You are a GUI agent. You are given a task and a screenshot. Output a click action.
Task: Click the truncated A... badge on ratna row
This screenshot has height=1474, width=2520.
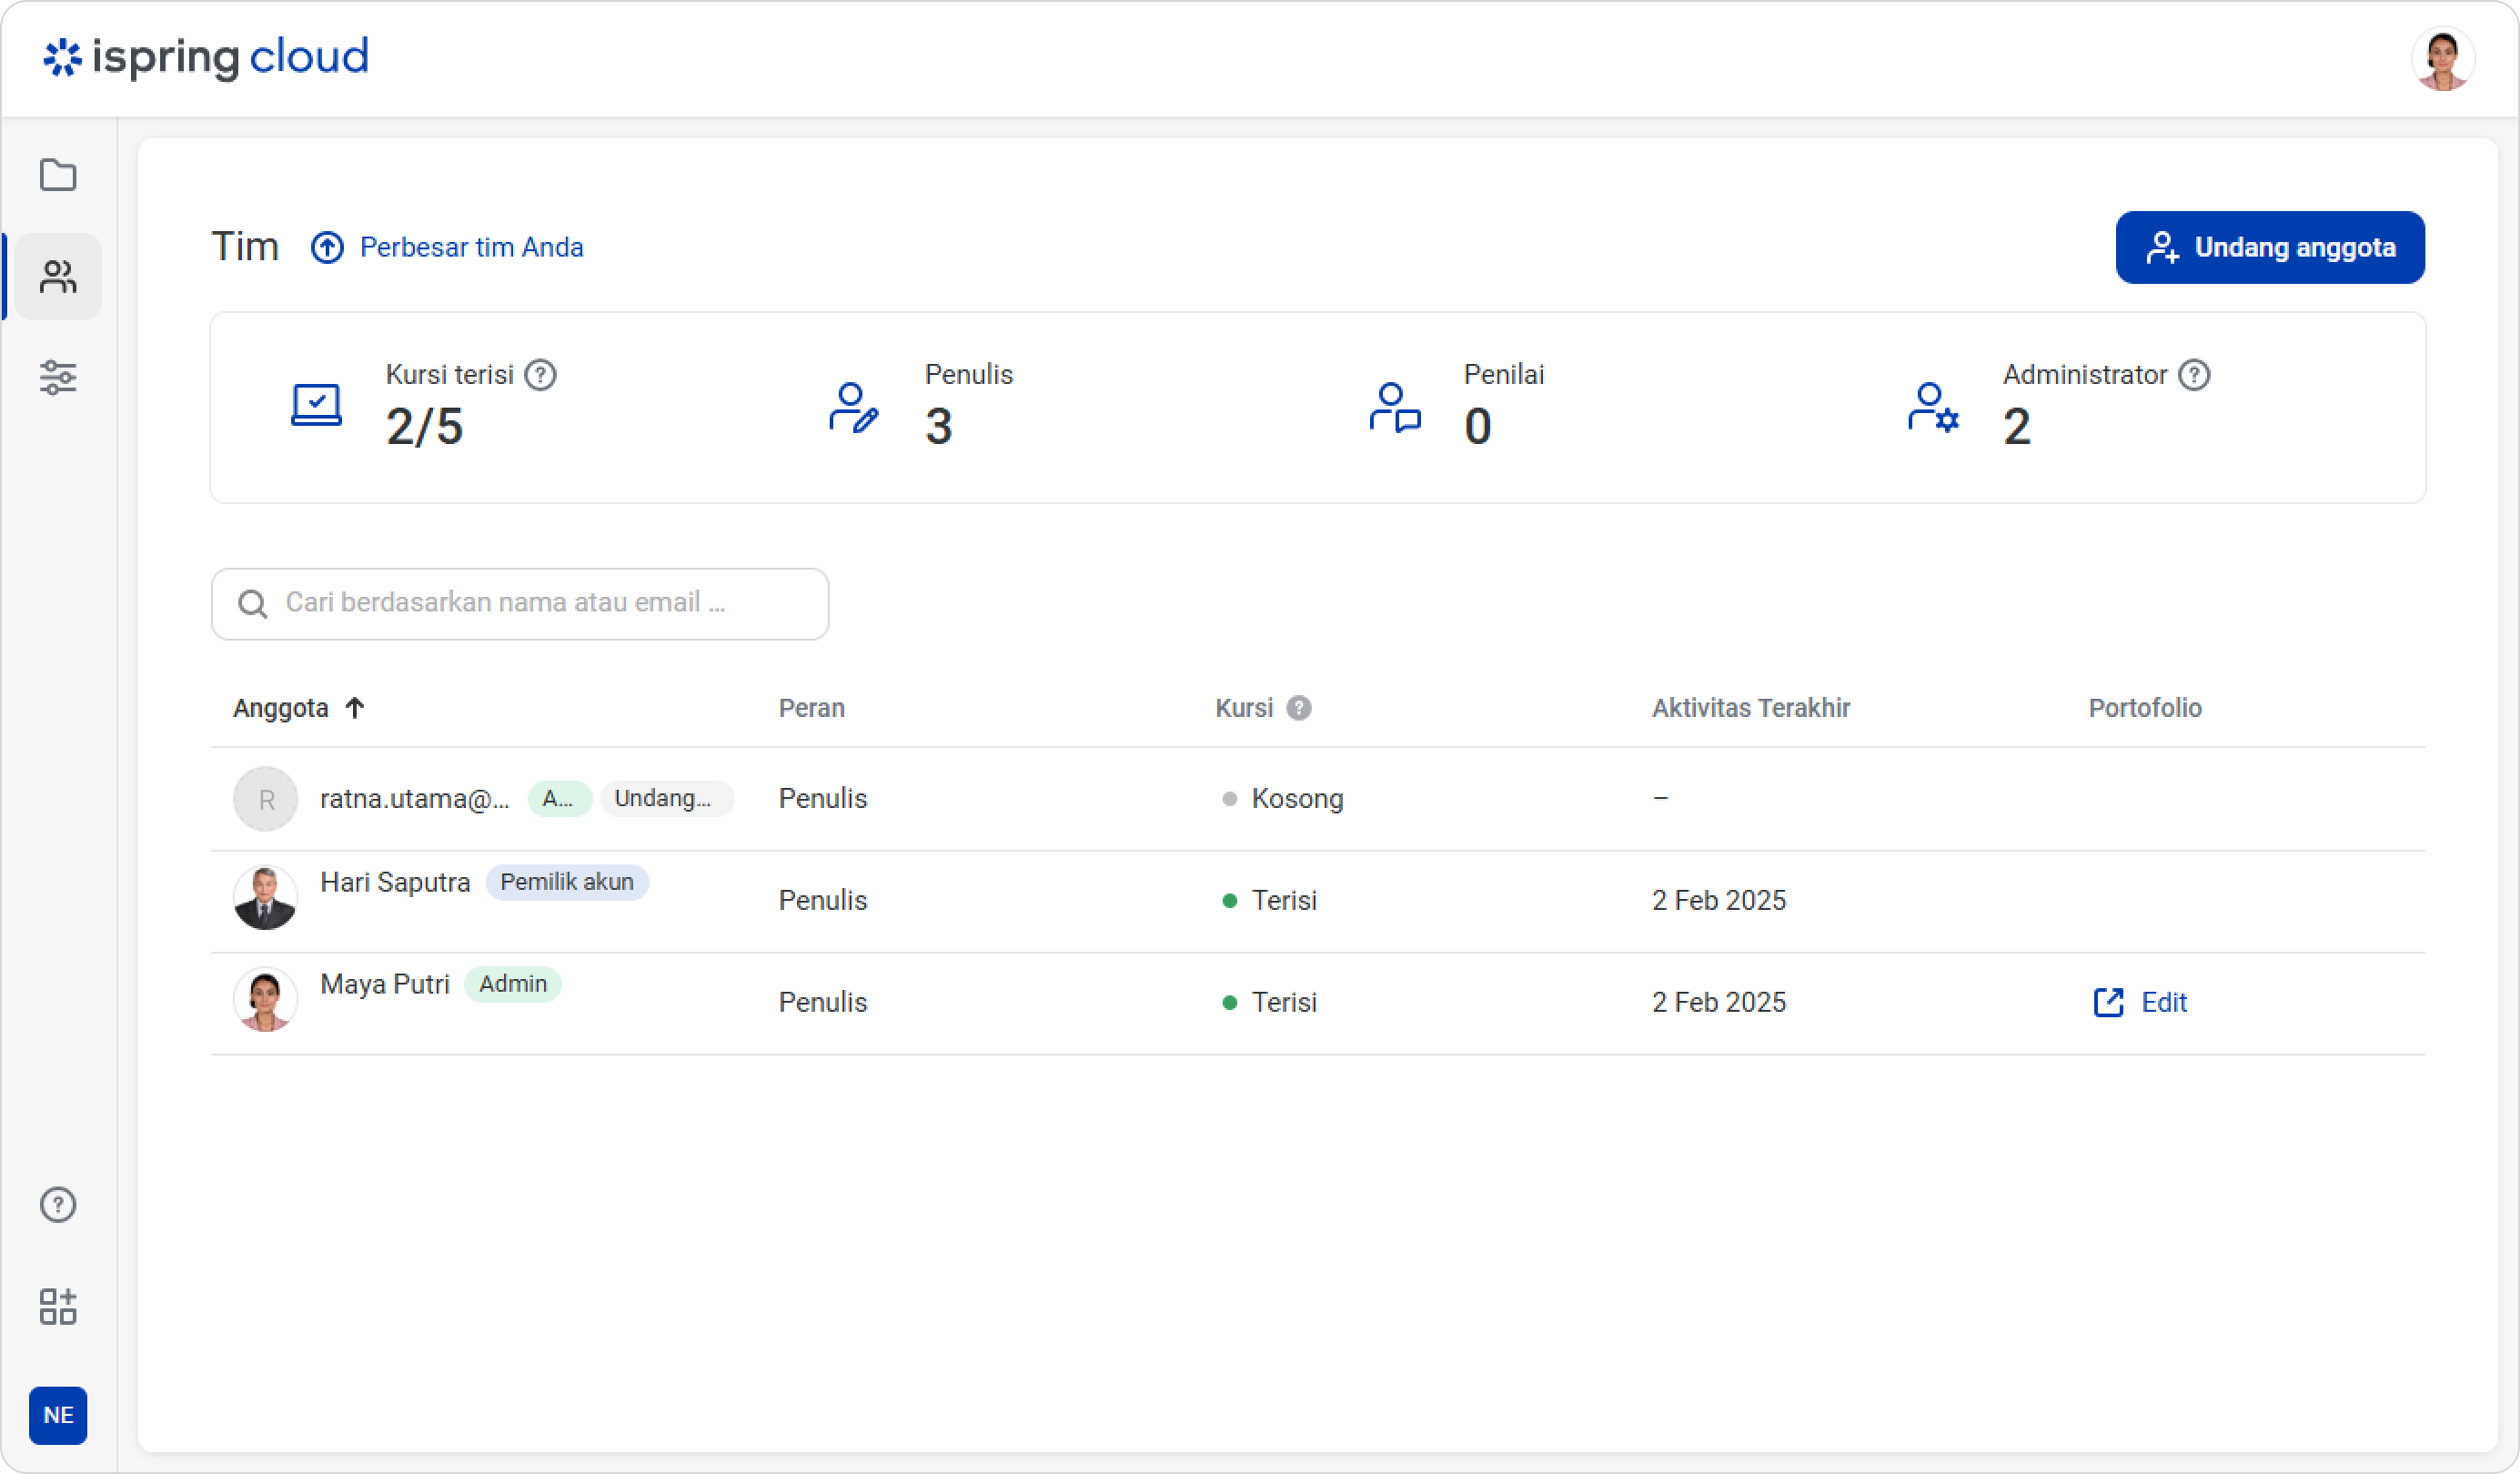559,798
